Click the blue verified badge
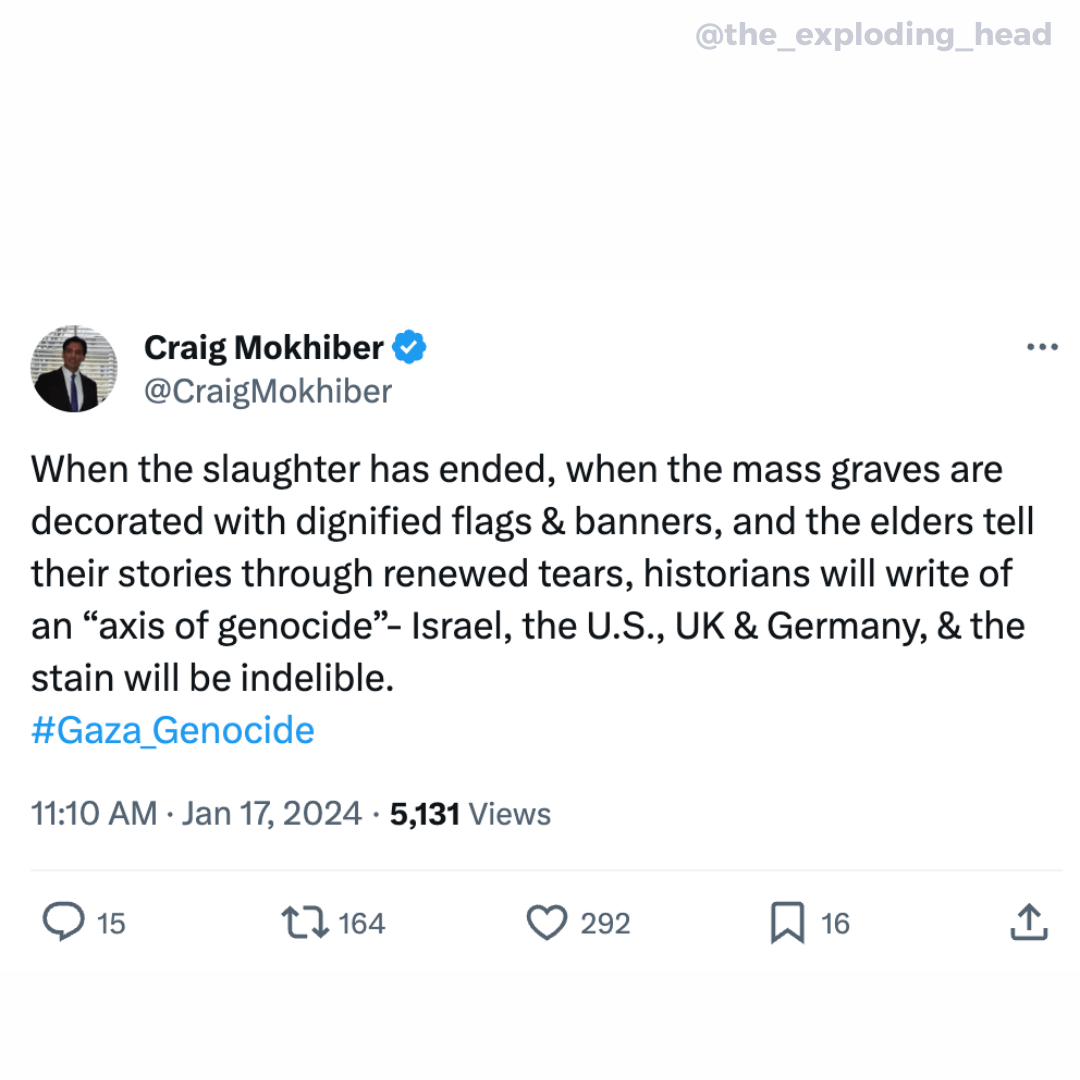The height and width of the screenshot is (1080, 1080). tap(409, 347)
